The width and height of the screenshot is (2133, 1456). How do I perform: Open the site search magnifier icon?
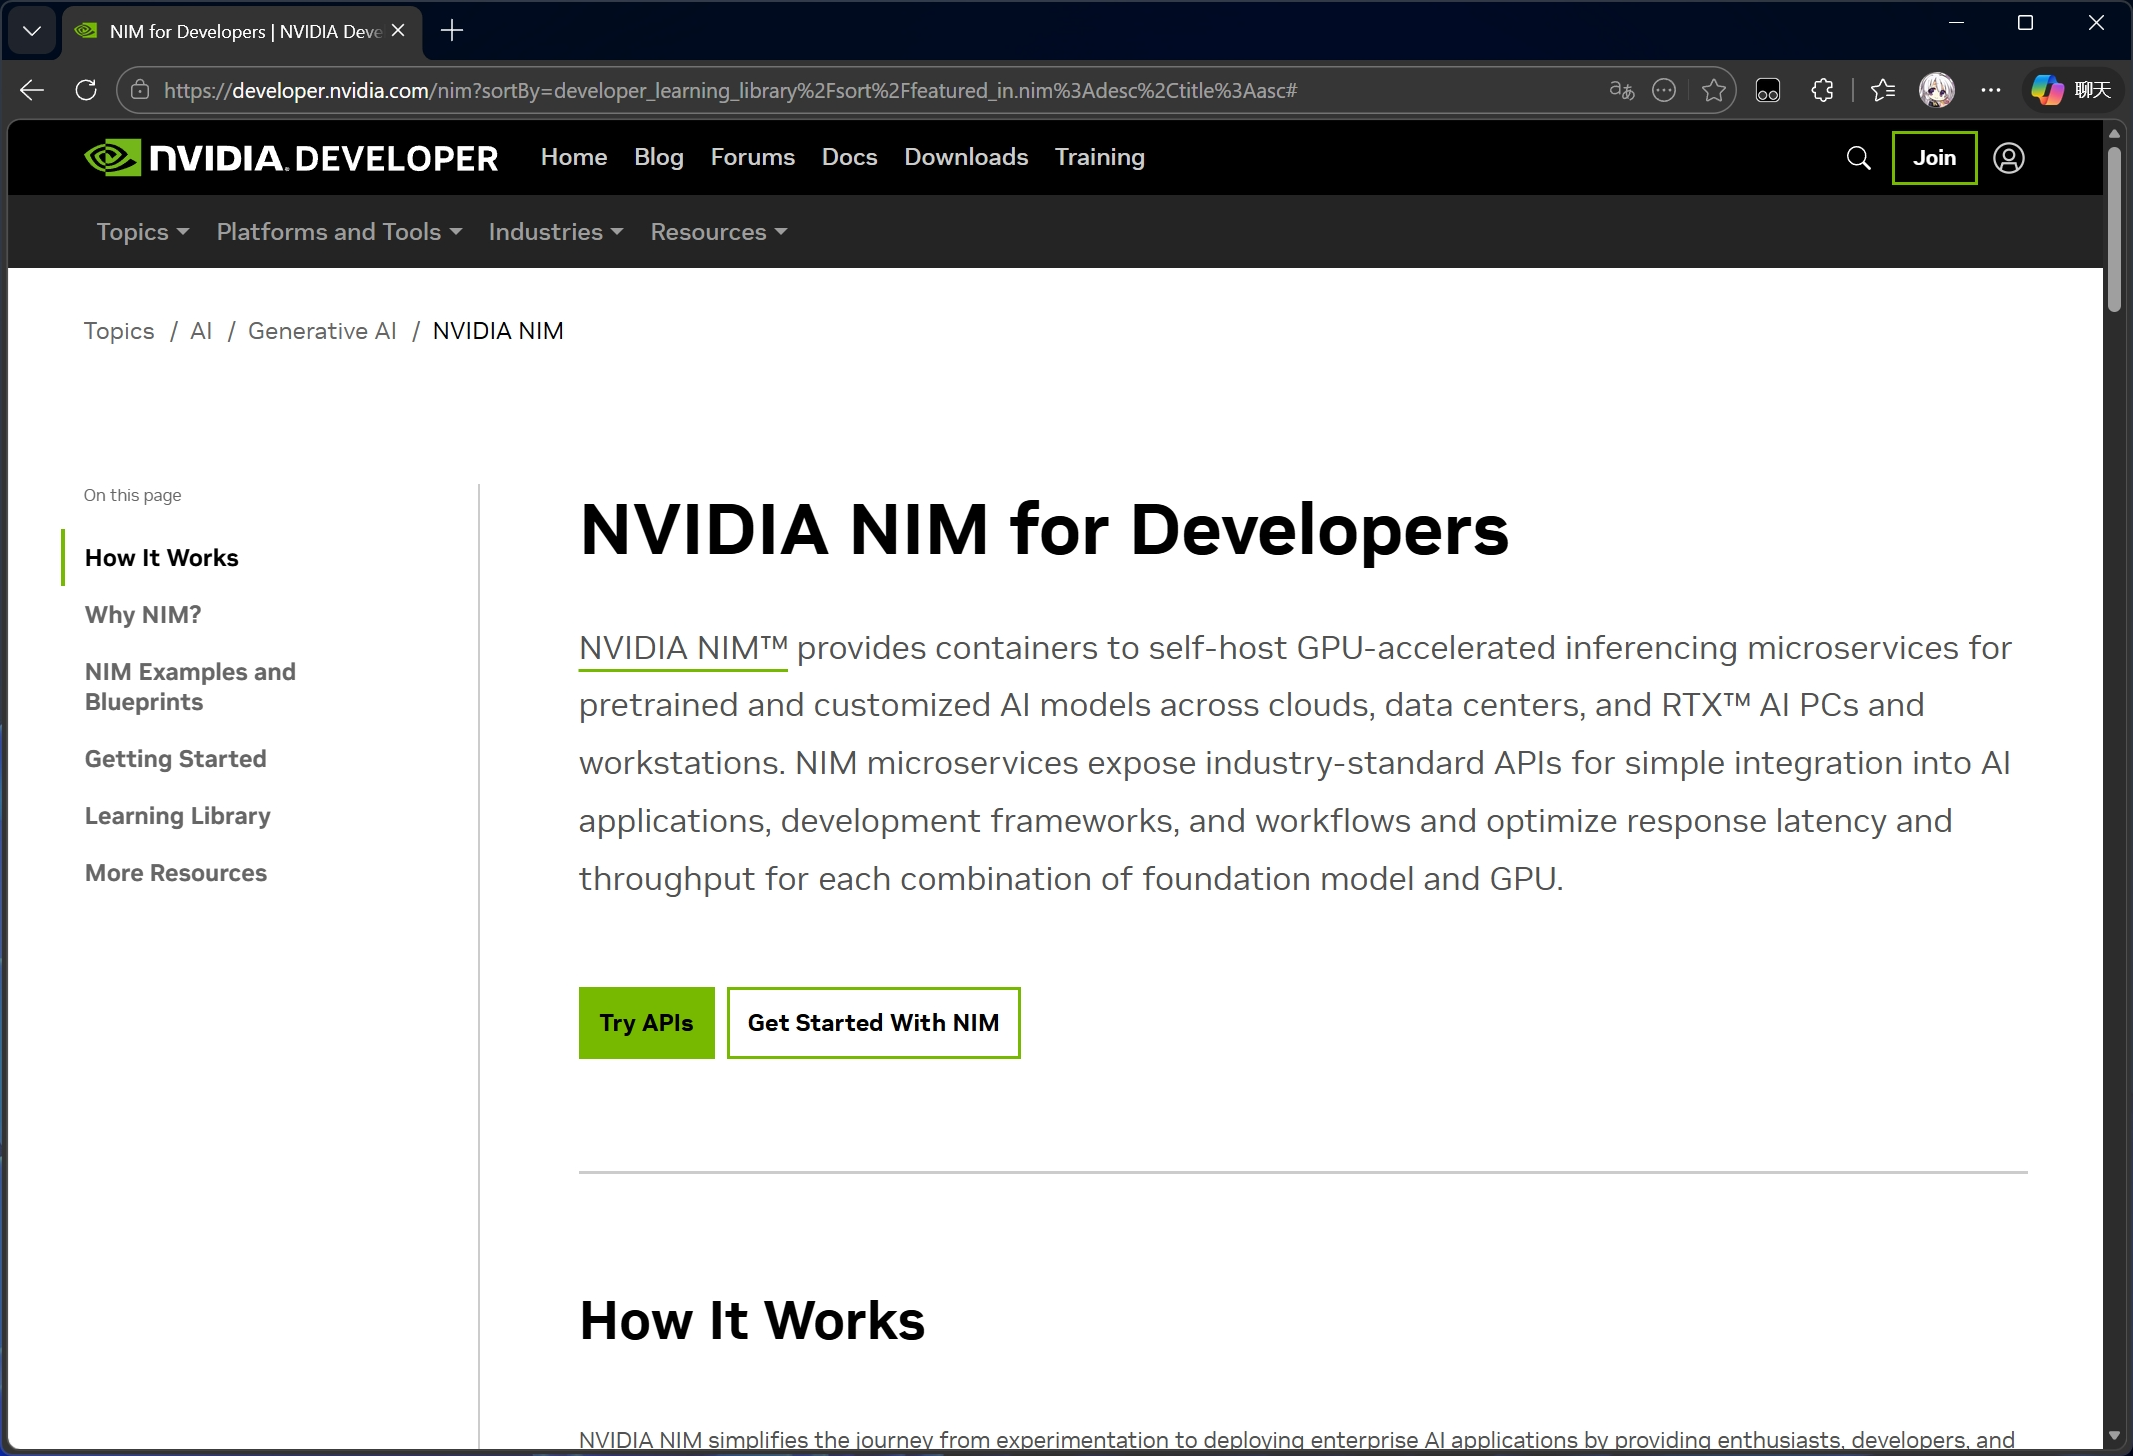click(x=1858, y=158)
